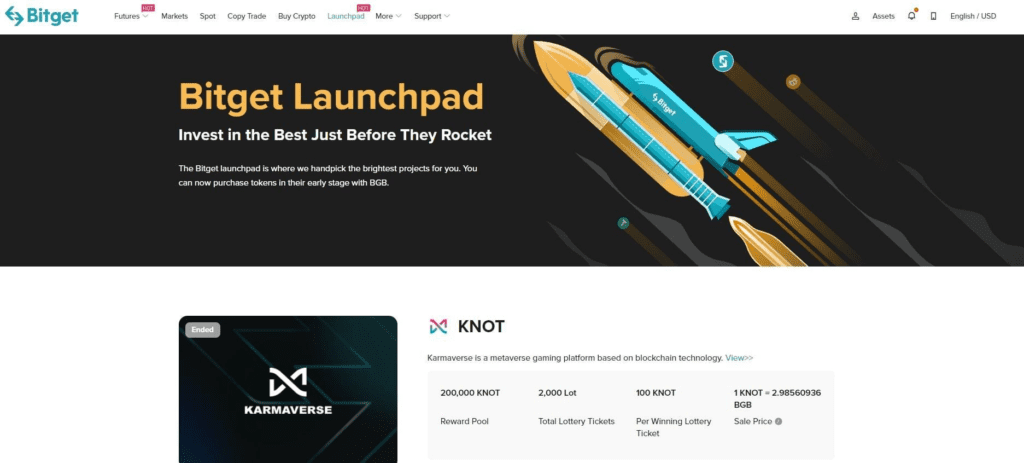Image resolution: width=1024 pixels, height=463 pixels.
Task: Open the Karmaverse project thumbnail
Action: pyautogui.click(x=288, y=389)
